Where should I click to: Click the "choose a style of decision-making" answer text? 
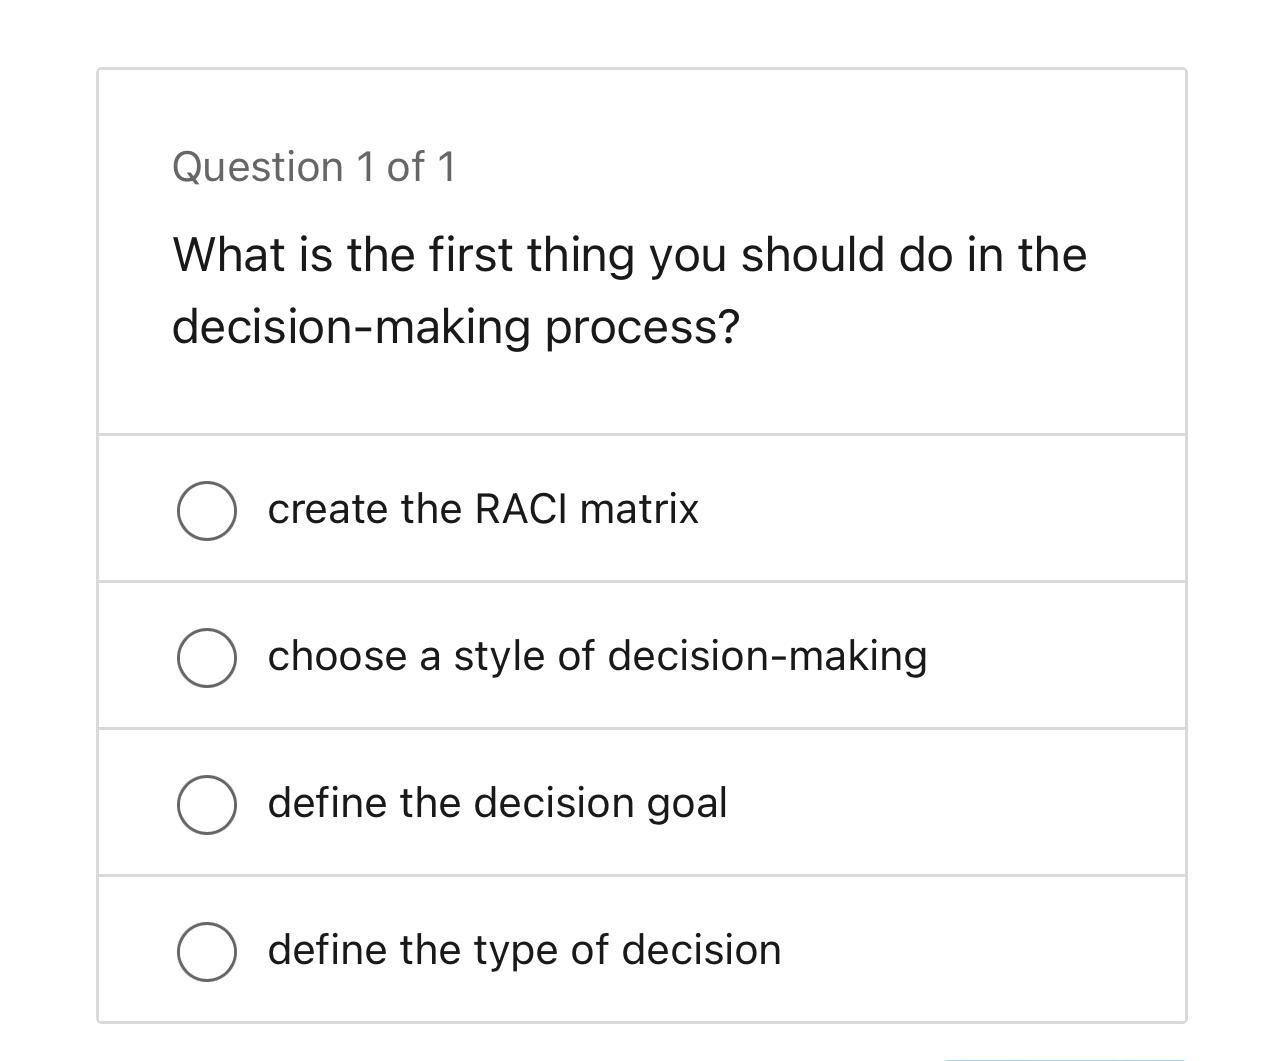point(597,656)
